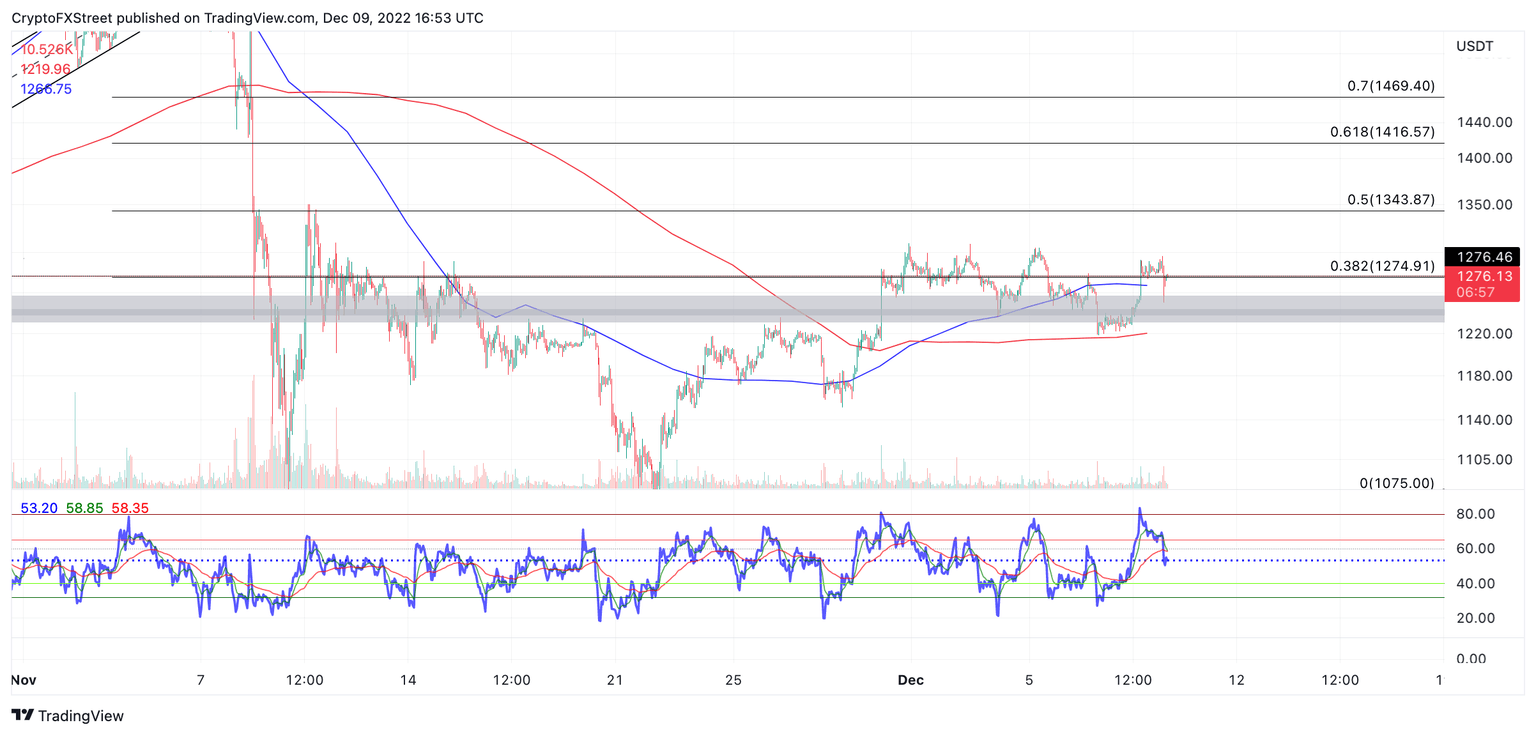Image resolution: width=1536 pixels, height=735 pixels.
Task: Click the green 58.85 RSI value
Action: 84,509
